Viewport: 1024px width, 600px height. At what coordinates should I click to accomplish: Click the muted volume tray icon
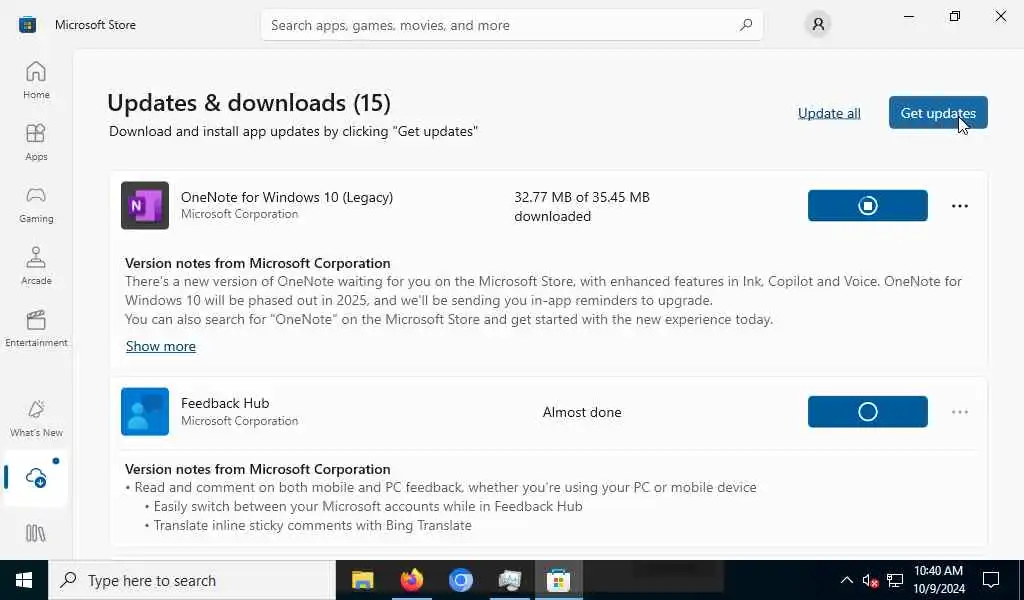(x=870, y=580)
